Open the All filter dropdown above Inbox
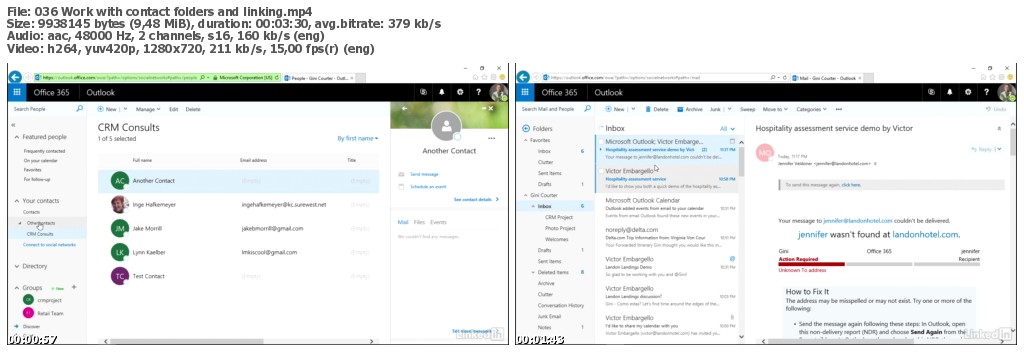The image size is (1024, 363). click(x=728, y=129)
